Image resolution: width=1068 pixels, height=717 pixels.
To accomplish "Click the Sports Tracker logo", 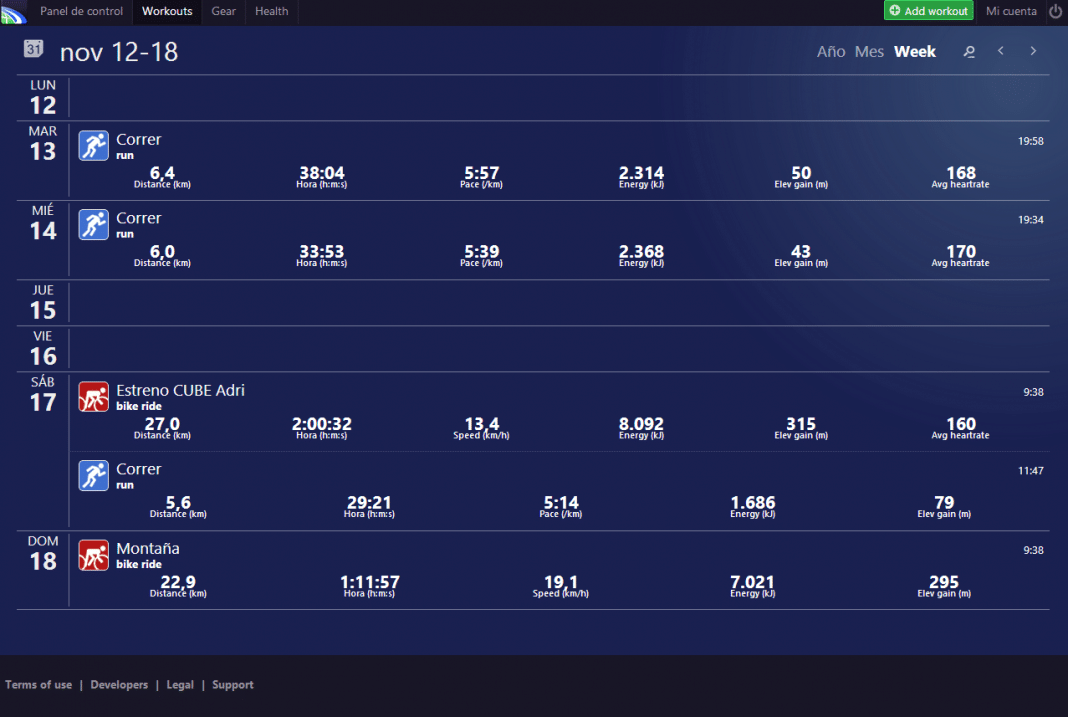I will (x=14, y=11).
